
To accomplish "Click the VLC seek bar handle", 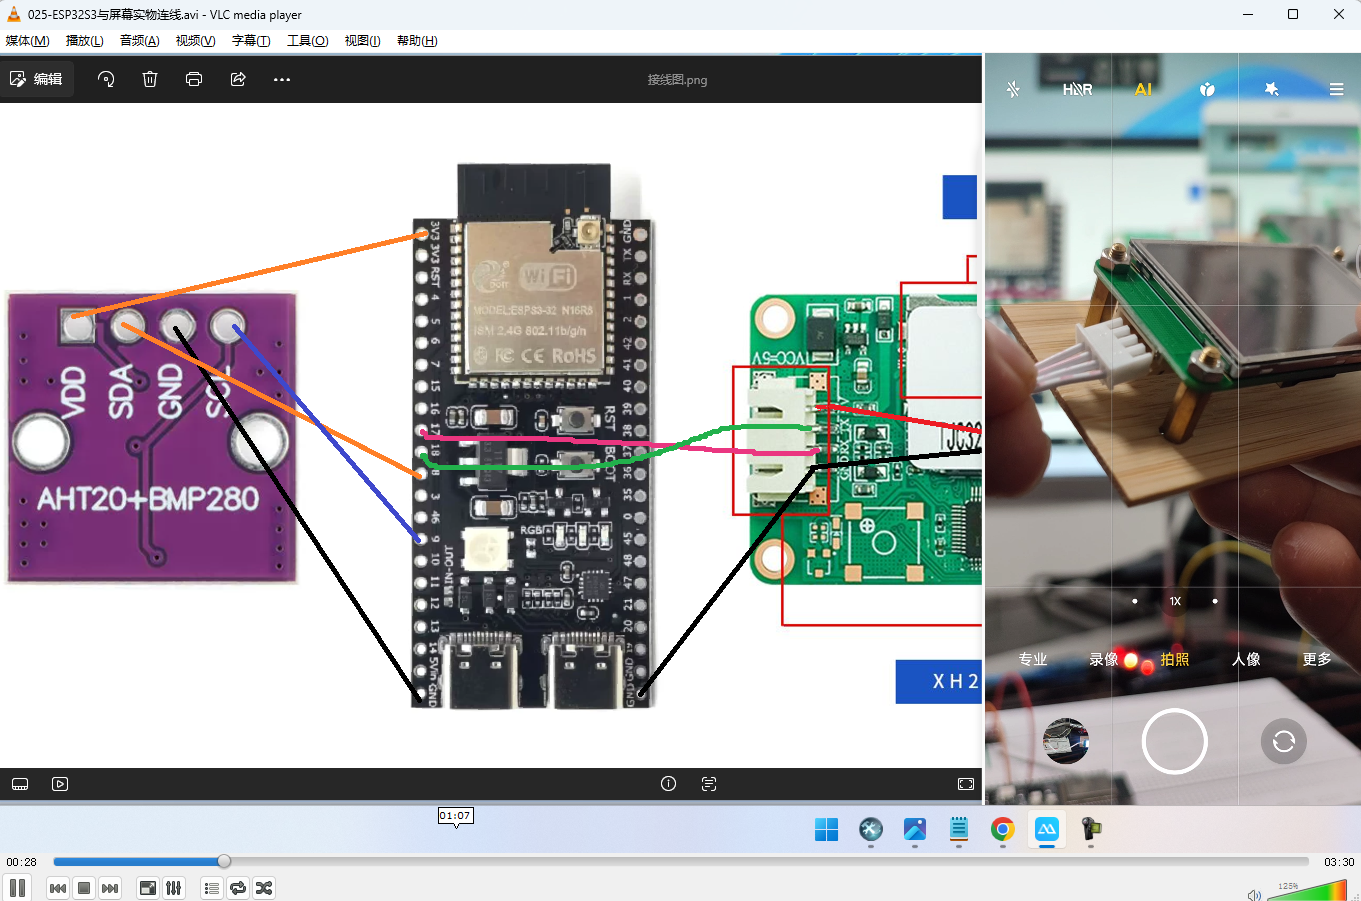I will [x=224, y=861].
